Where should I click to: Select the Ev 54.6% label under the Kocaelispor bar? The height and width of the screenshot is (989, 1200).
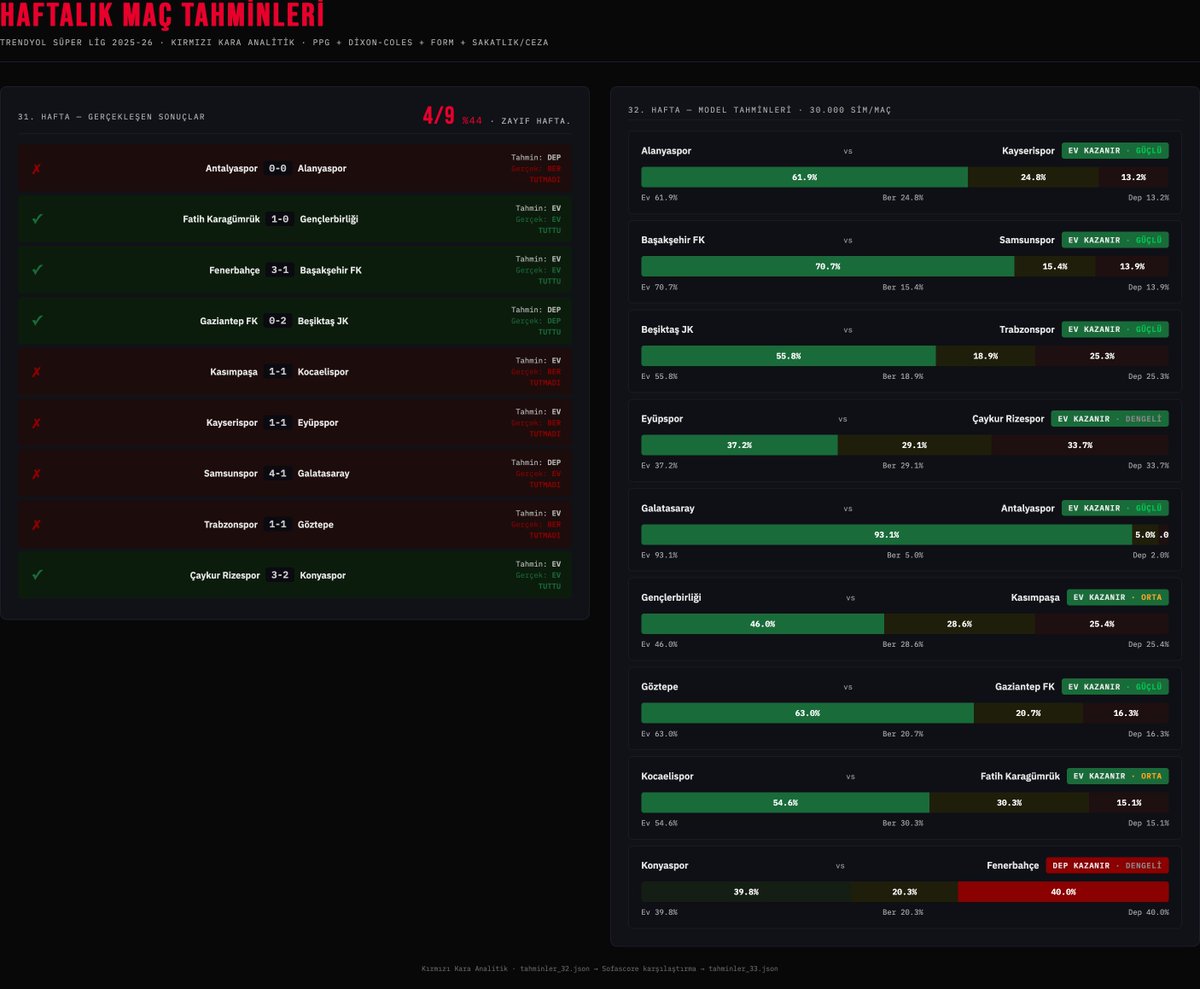click(x=659, y=823)
